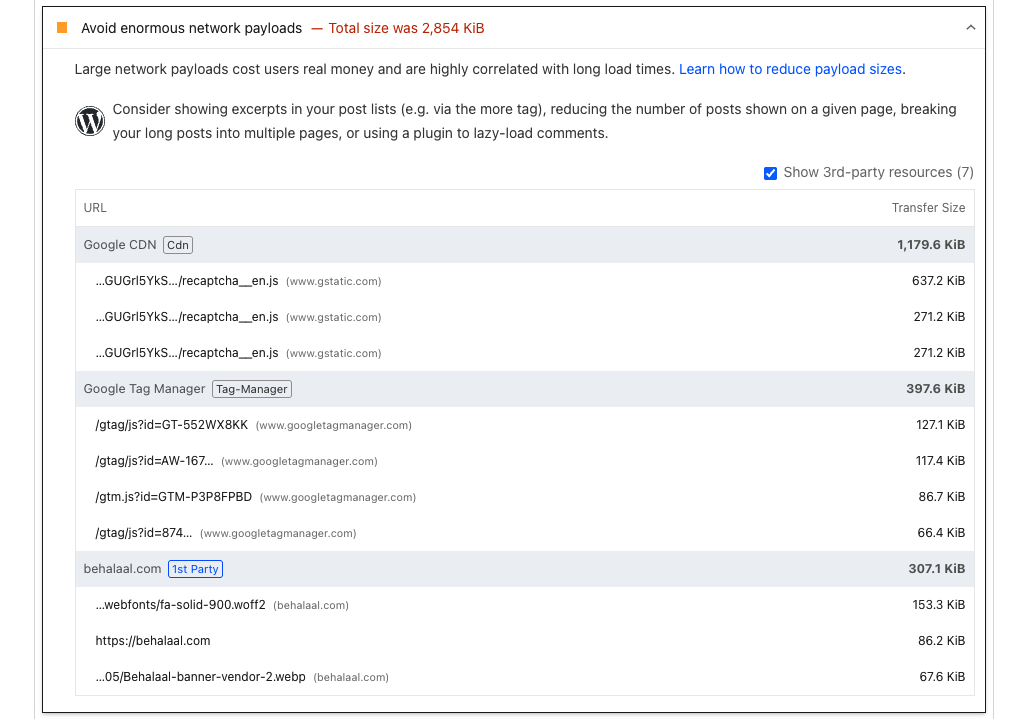Click the 1,179.6 KiB Google CDN total

click(931, 245)
